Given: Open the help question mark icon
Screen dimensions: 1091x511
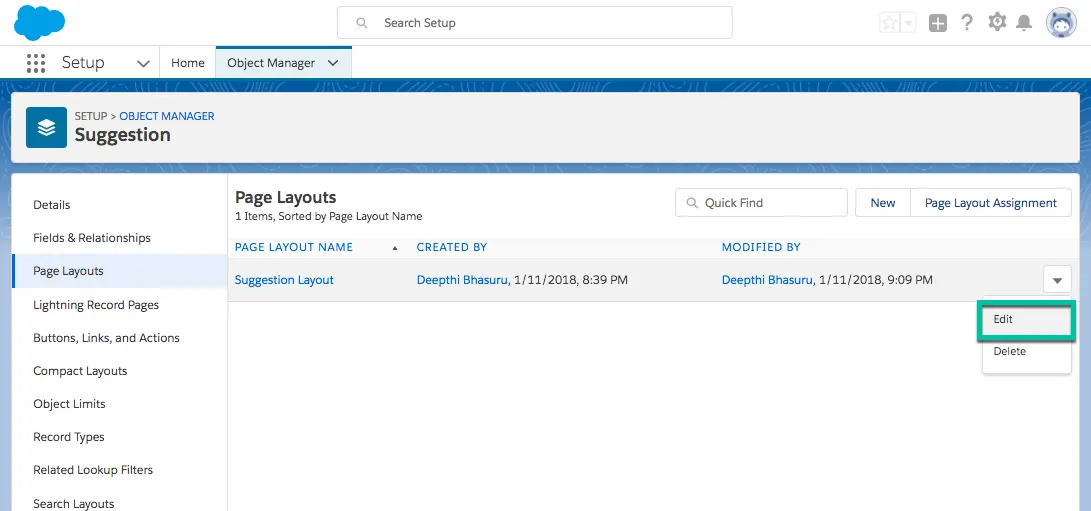Looking at the screenshot, I should [967, 22].
